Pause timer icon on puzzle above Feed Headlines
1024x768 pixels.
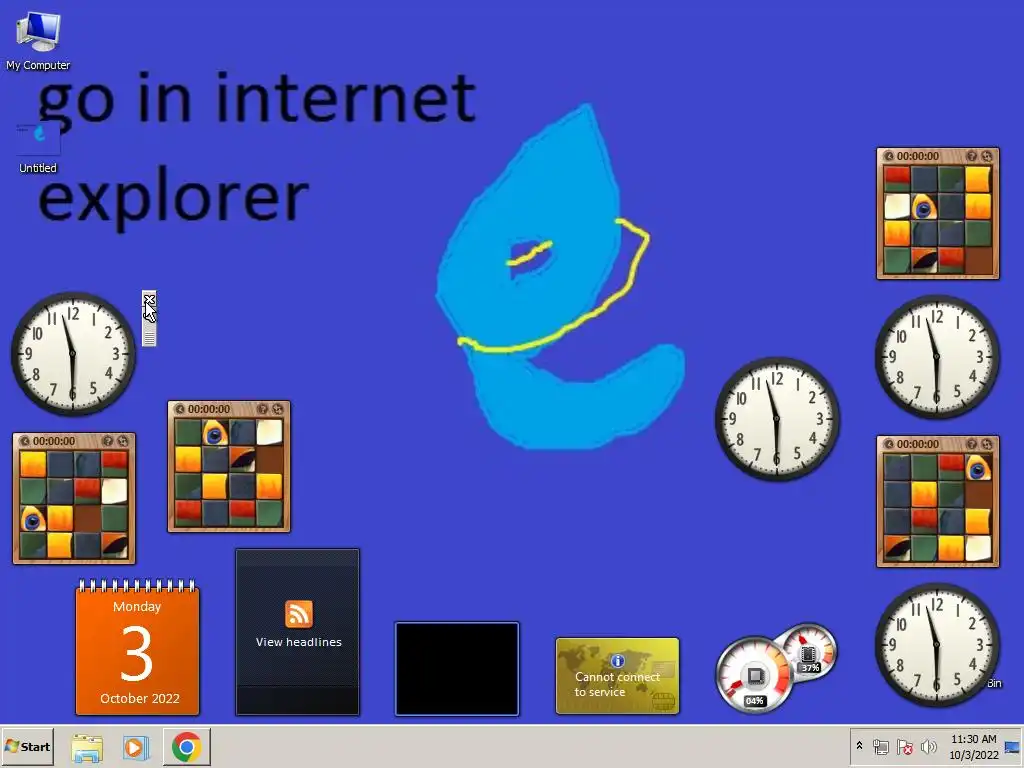coord(180,409)
